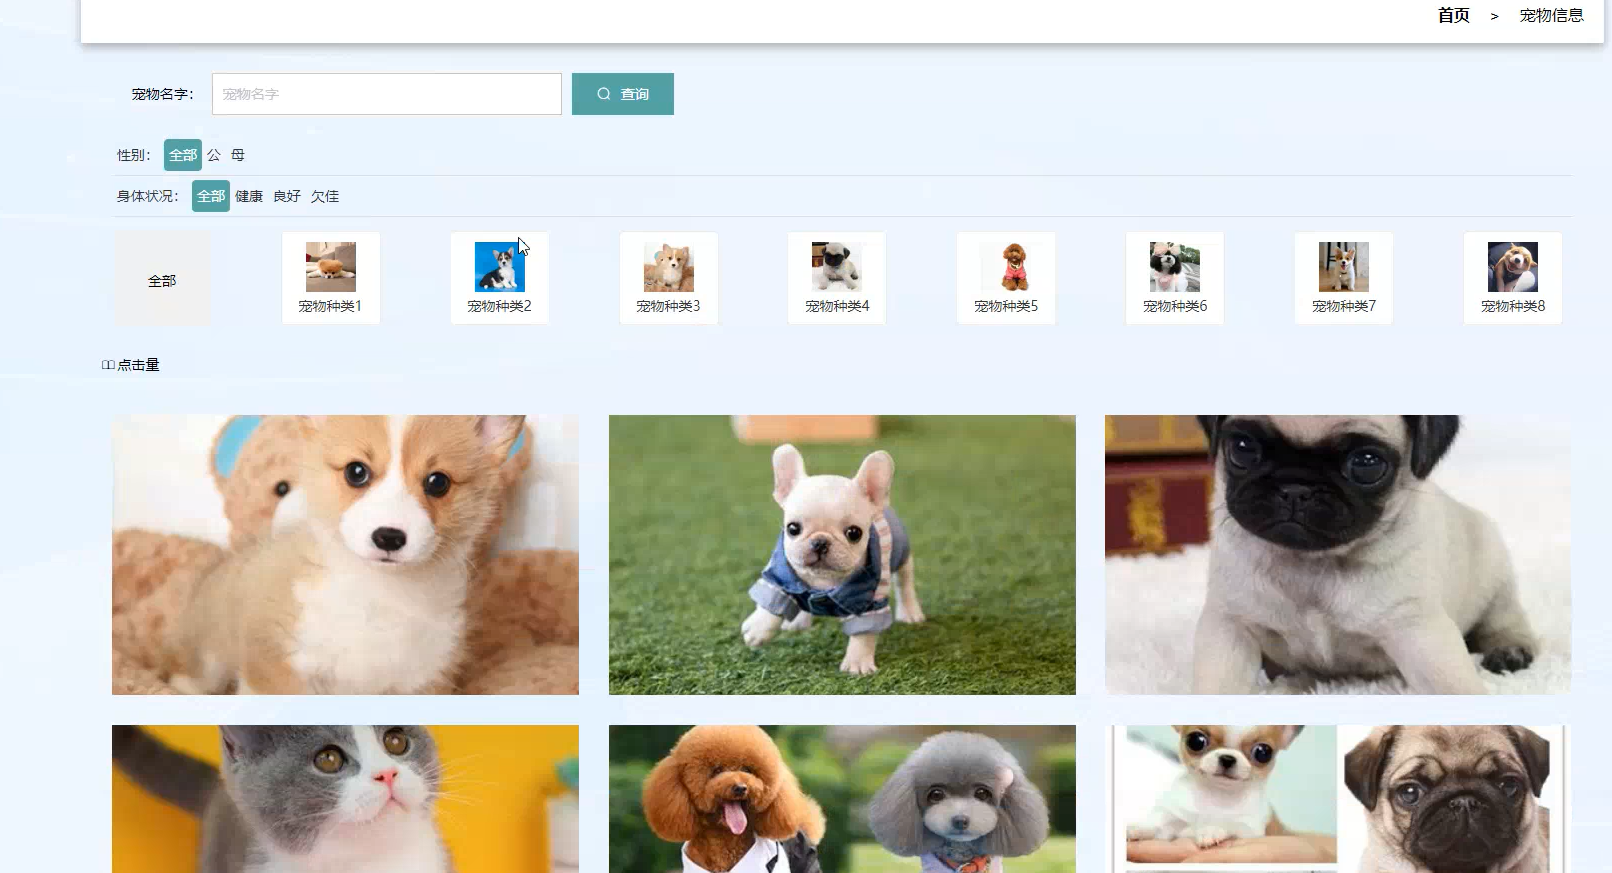Go to 首页 in breadcrumb
The height and width of the screenshot is (873, 1612).
(x=1453, y=15)
